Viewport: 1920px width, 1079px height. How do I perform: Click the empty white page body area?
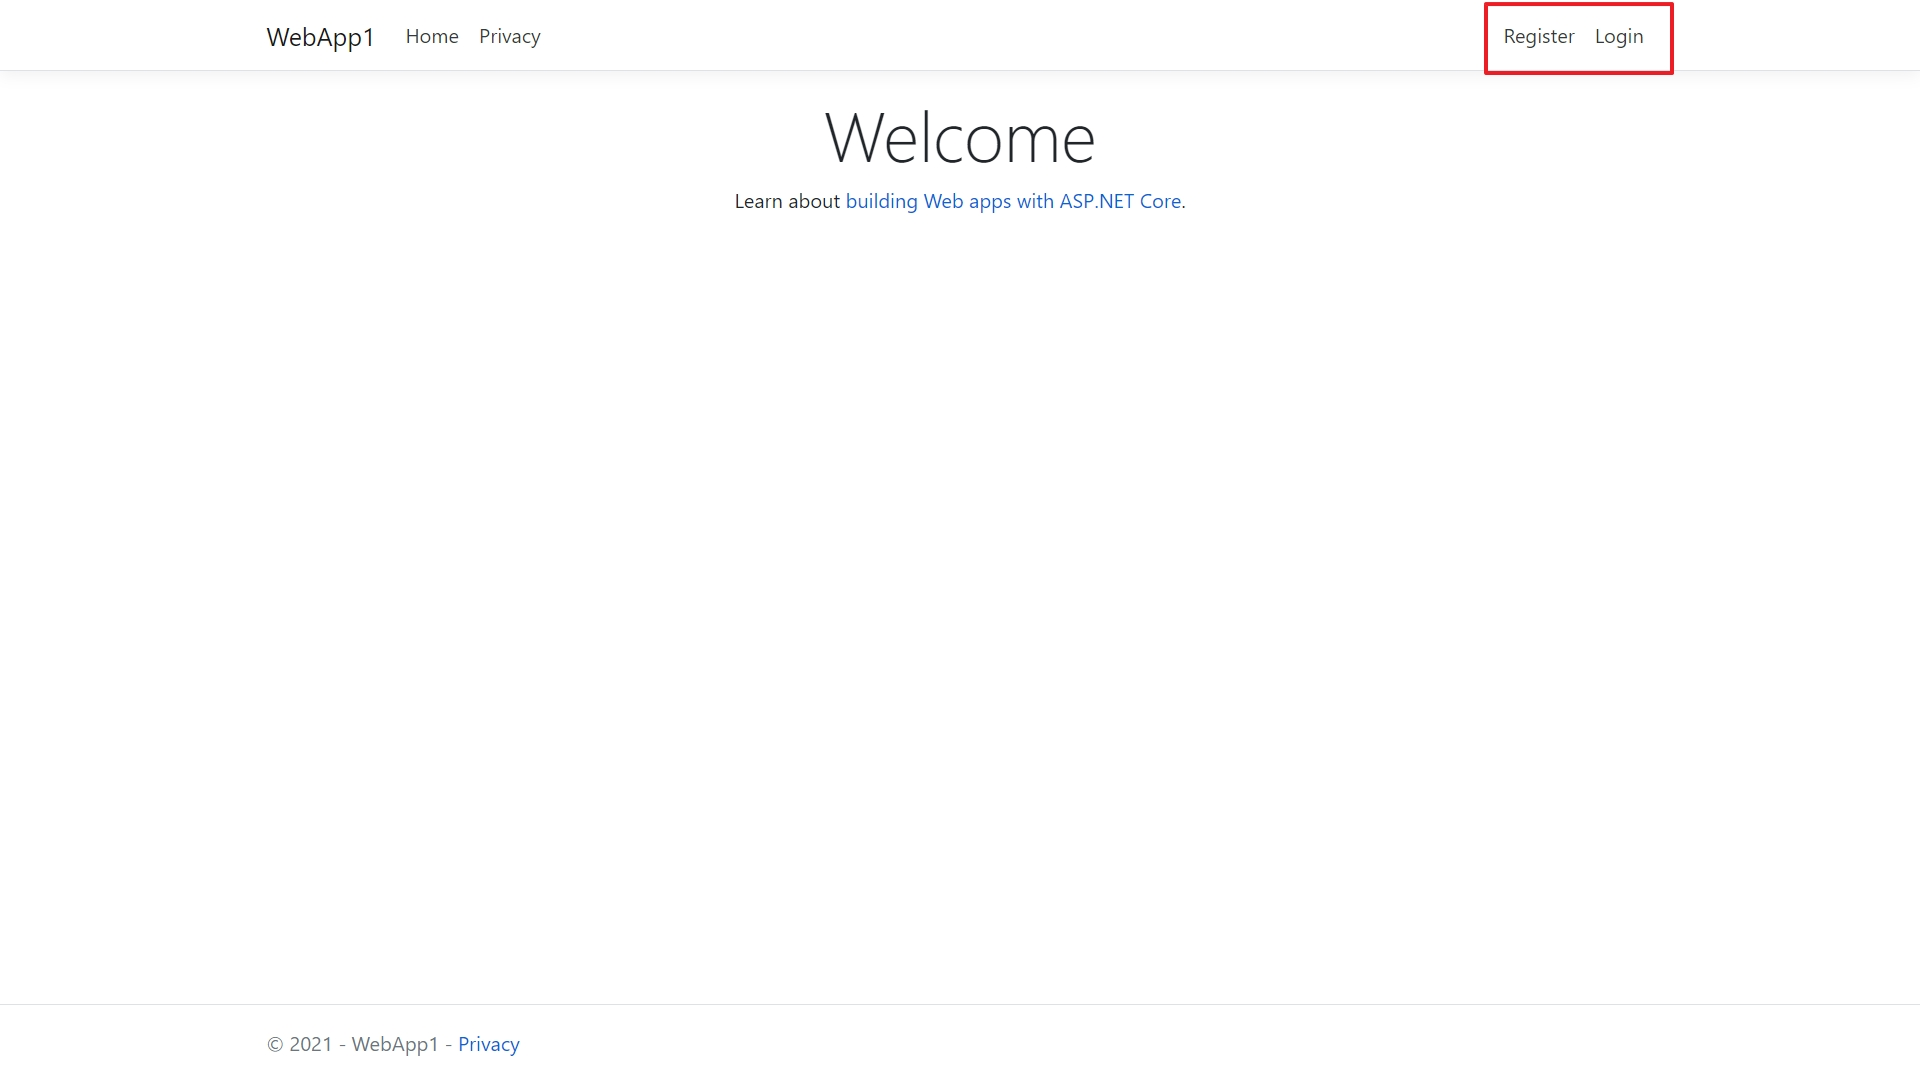click(x=960, y=600)
